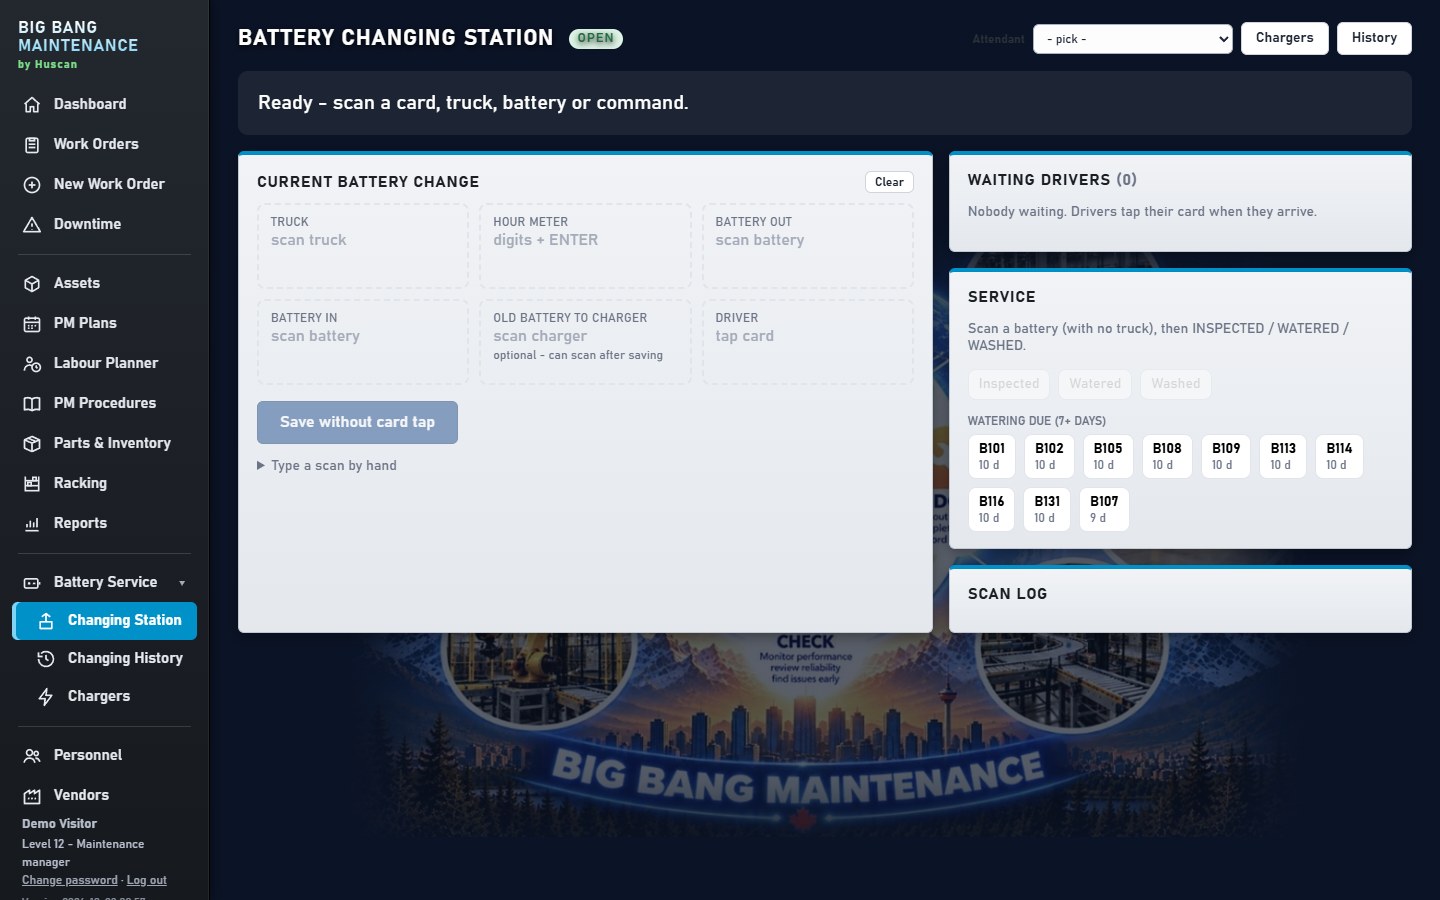Click the Vendors factory icon
The height and width of the screenshot is (900, 1440).
coord(32,795)
